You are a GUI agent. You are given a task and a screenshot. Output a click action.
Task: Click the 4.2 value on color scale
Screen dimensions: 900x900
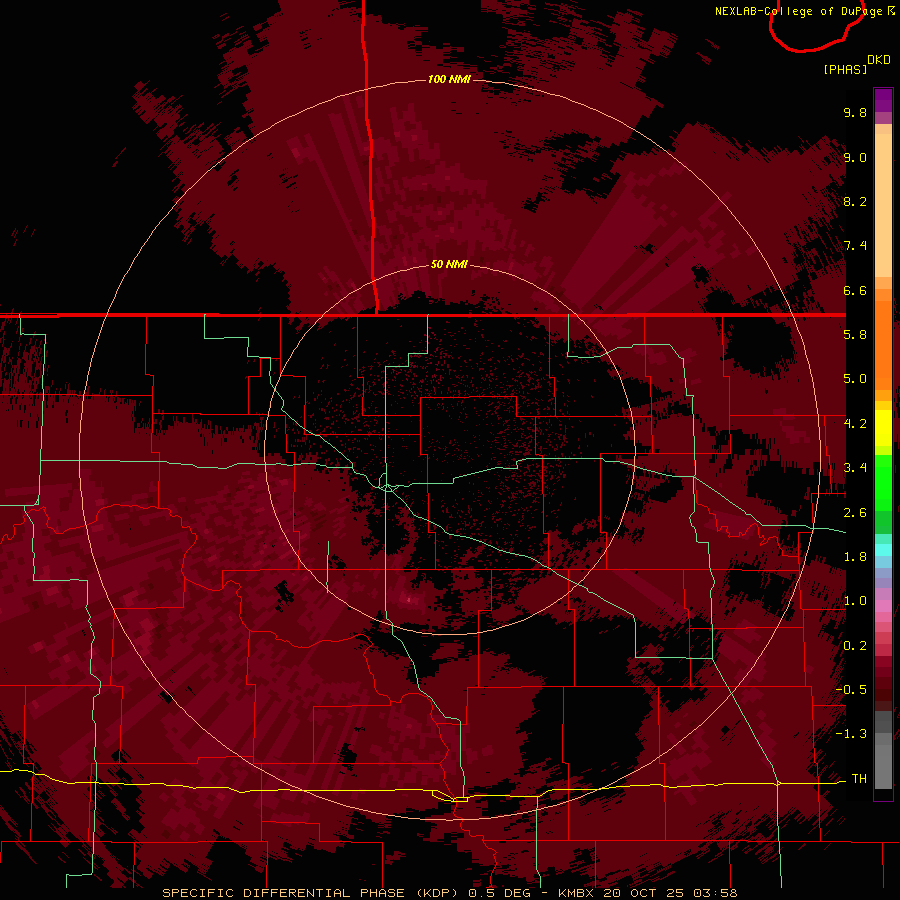click(x=855, y=424)
